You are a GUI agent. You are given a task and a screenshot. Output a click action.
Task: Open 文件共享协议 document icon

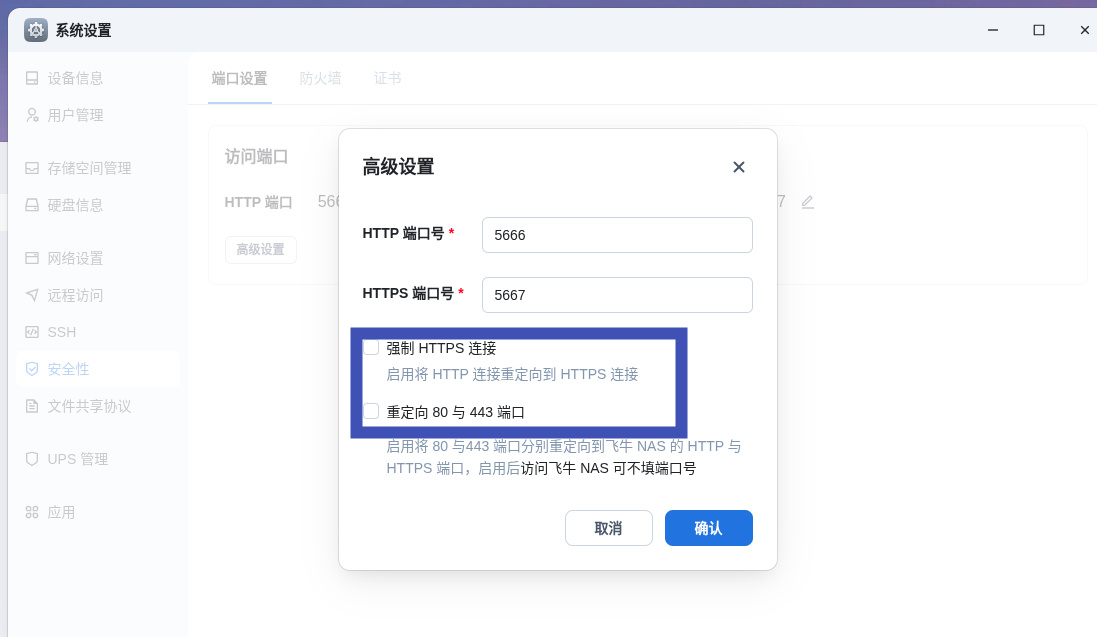tap(32, 406)
